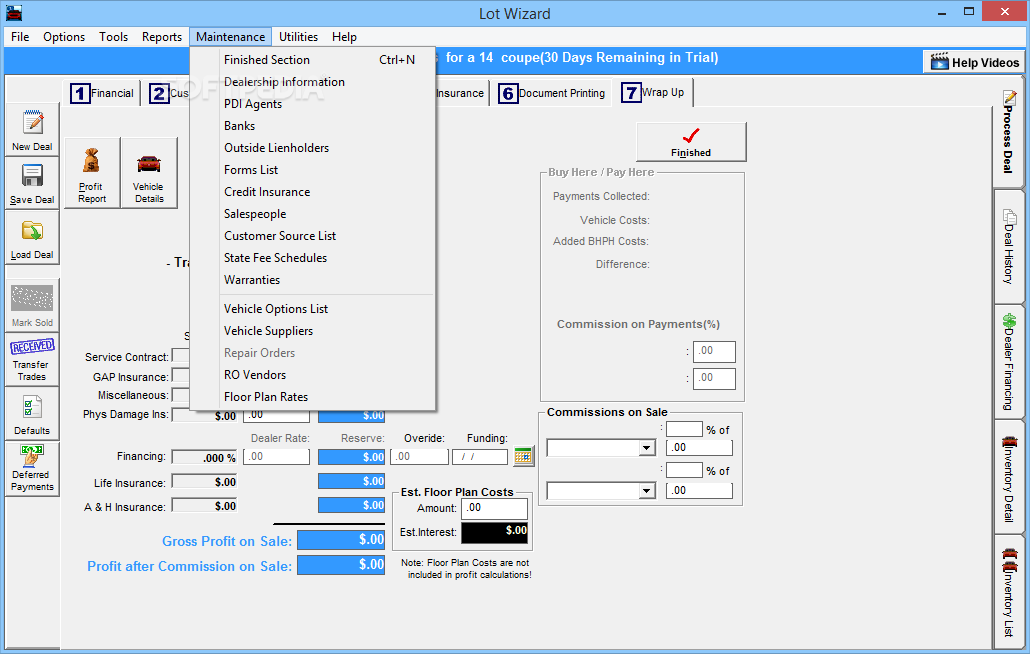Image resolution: width=1030 pixels, height=654 pixels.
Task: Click the Gross Profit on Sale value
Action: (341, 540)
